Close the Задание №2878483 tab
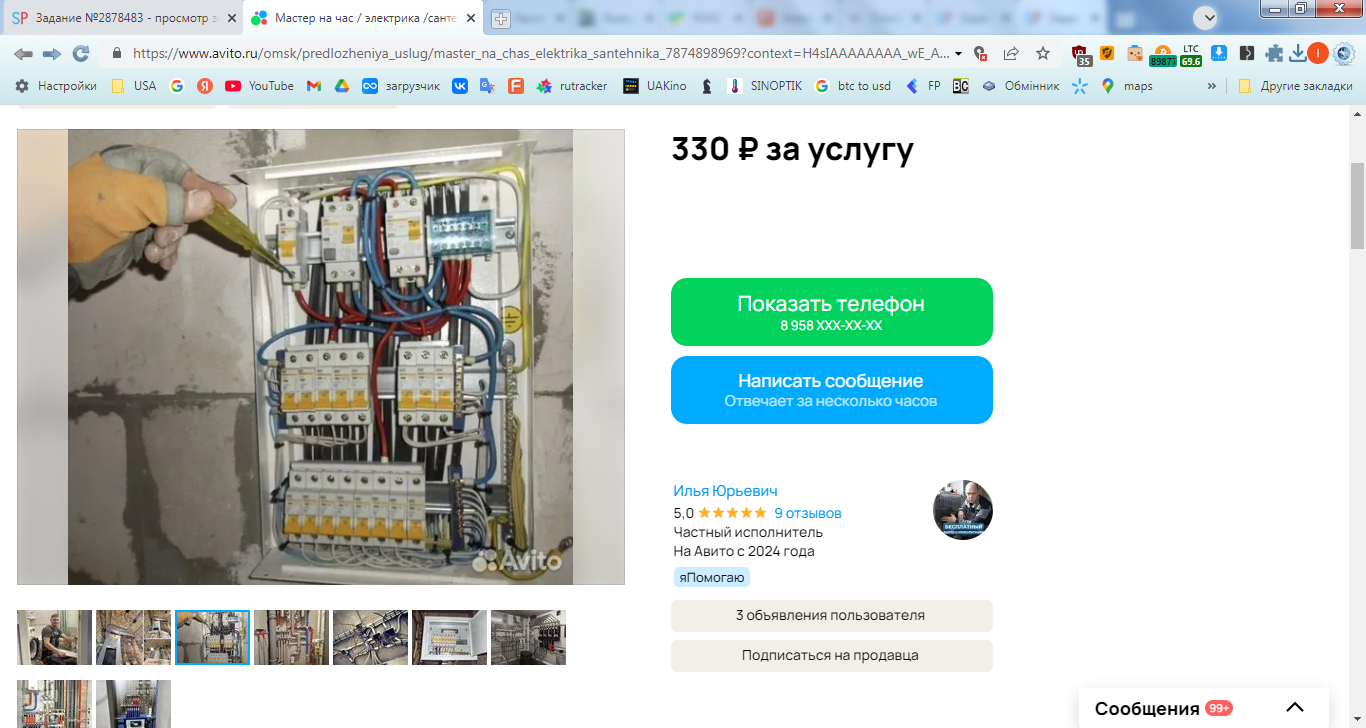Image resolution: width=1366 pixels, height=728 pixels. click(x=231, y=18)
